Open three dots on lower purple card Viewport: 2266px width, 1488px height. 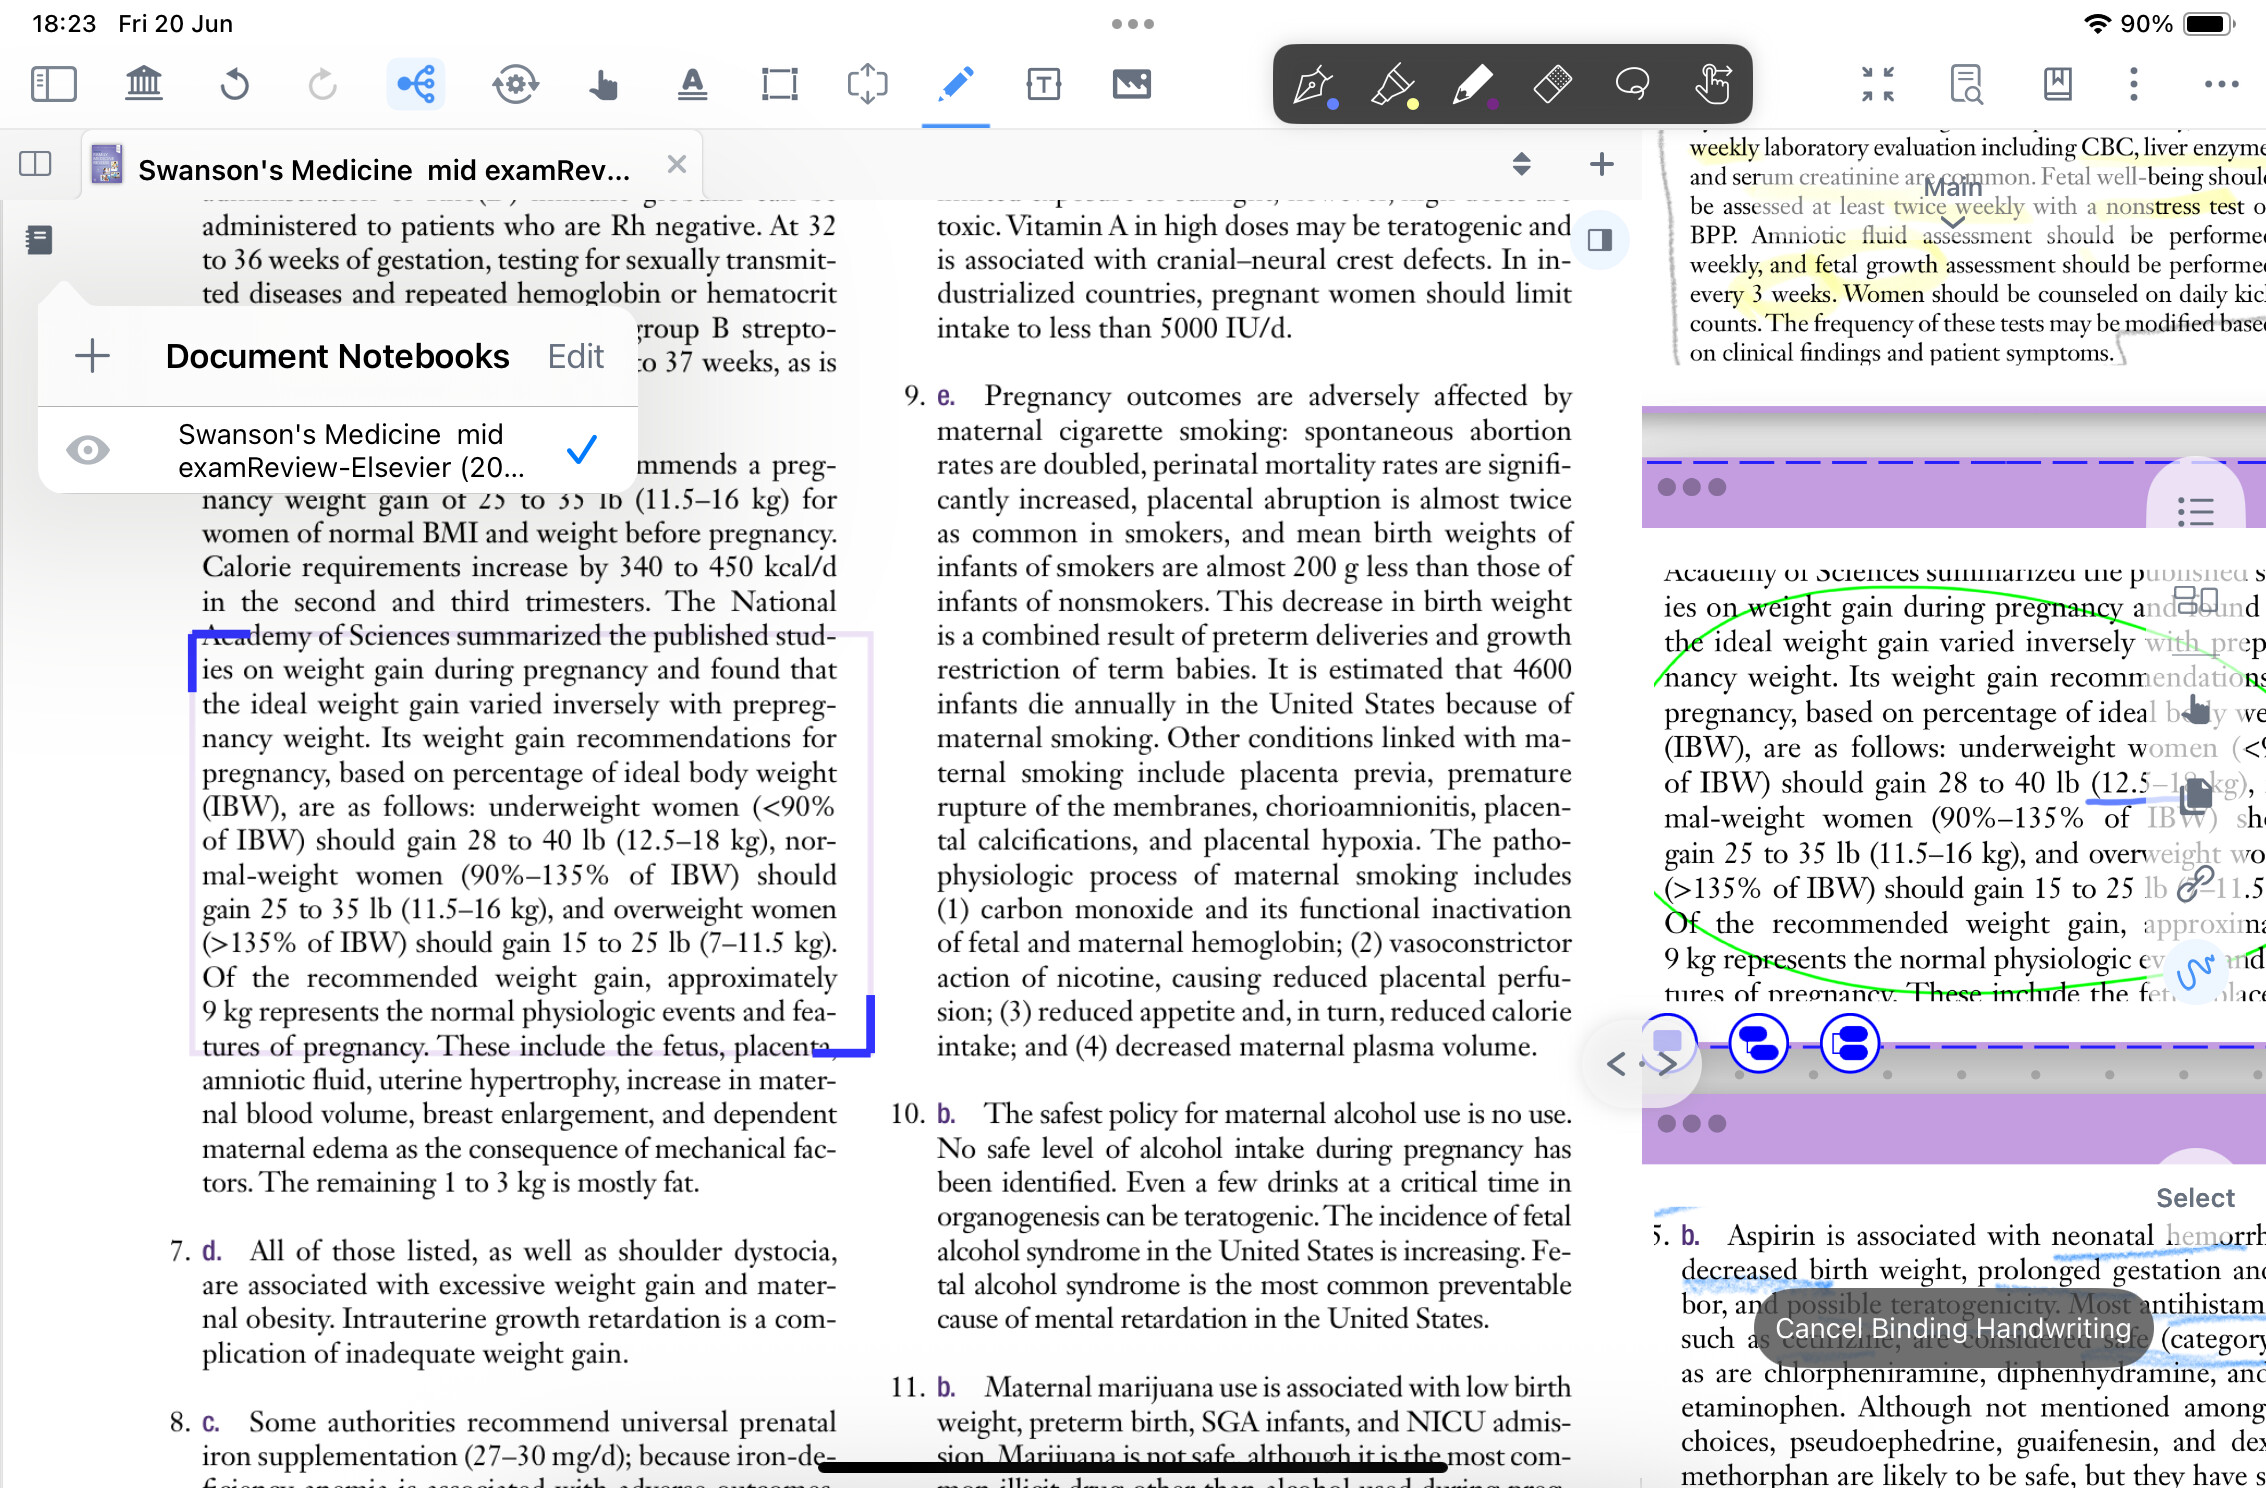point(1692,1123)
